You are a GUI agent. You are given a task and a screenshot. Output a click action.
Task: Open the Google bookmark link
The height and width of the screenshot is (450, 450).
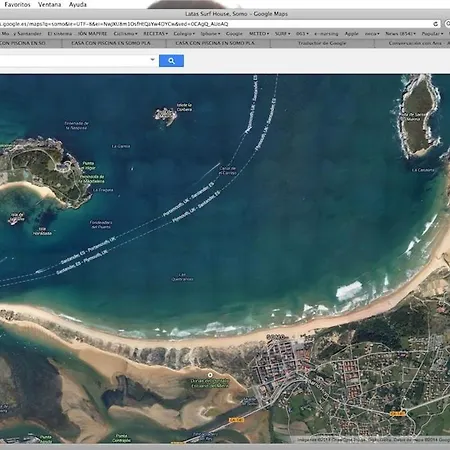[234, 34]
